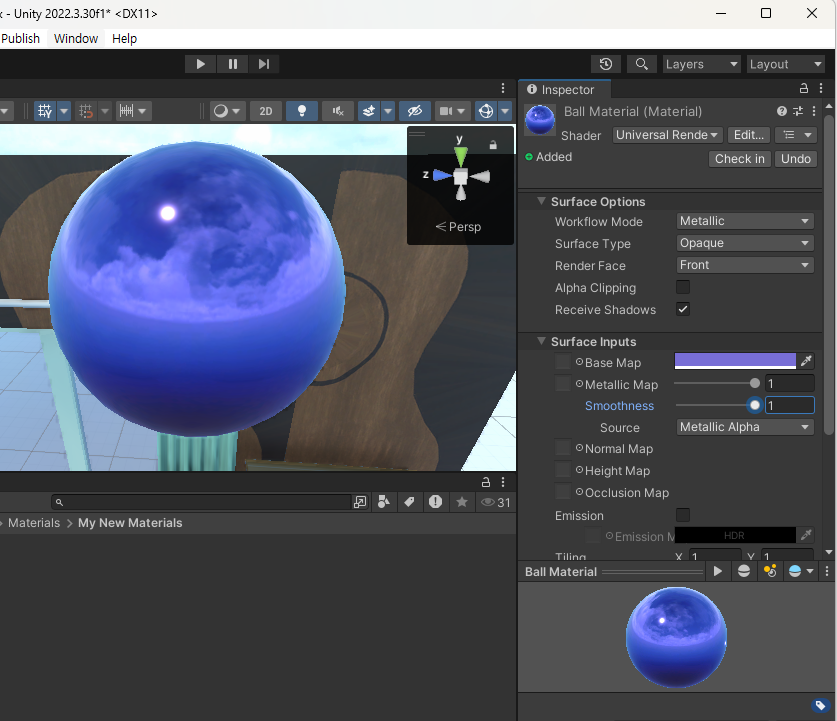The width and height of the screenshot is (837, 721).
Task: Filter project assets by label tag icon
Action: (410, 502)
